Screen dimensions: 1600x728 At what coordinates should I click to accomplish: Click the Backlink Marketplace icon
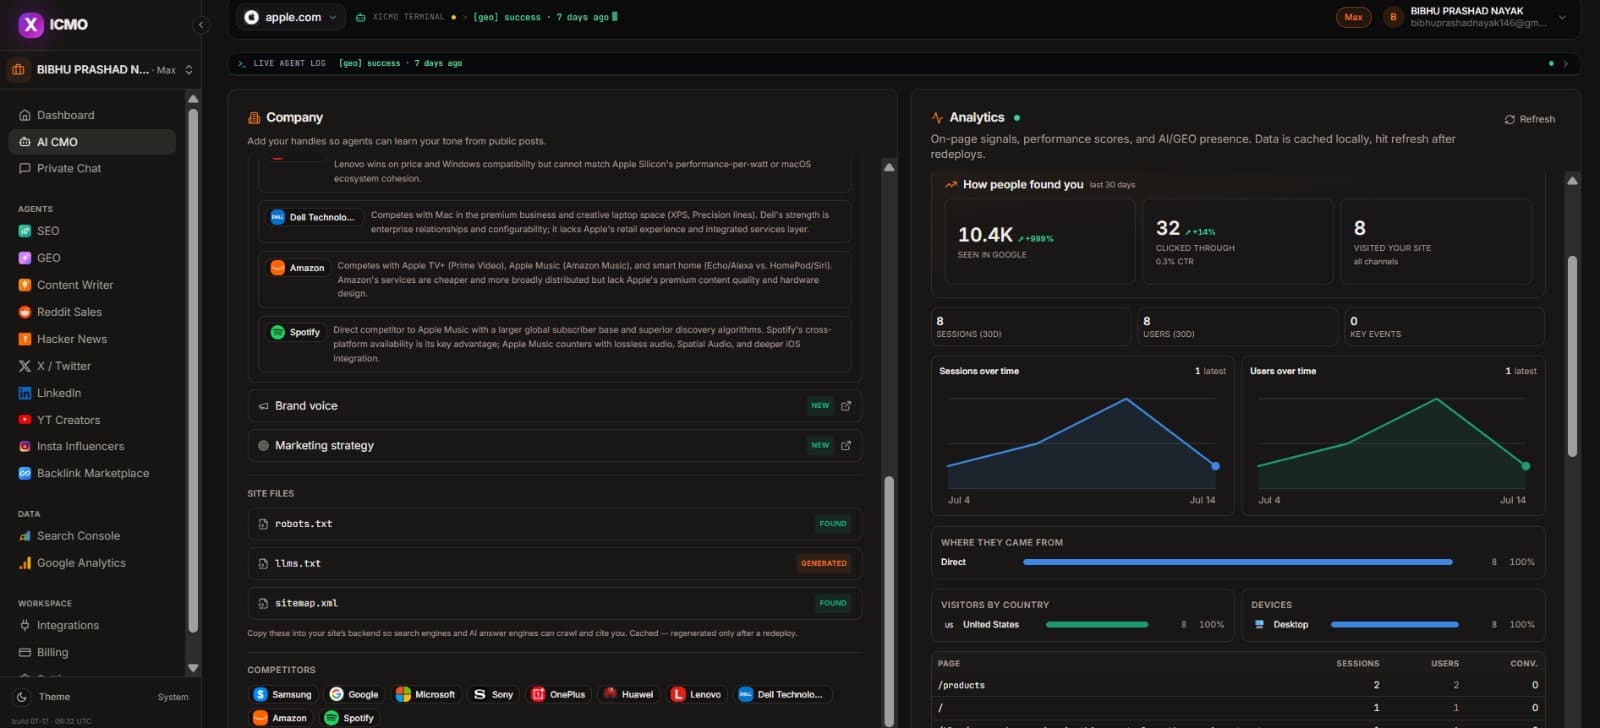click(25, 473)
